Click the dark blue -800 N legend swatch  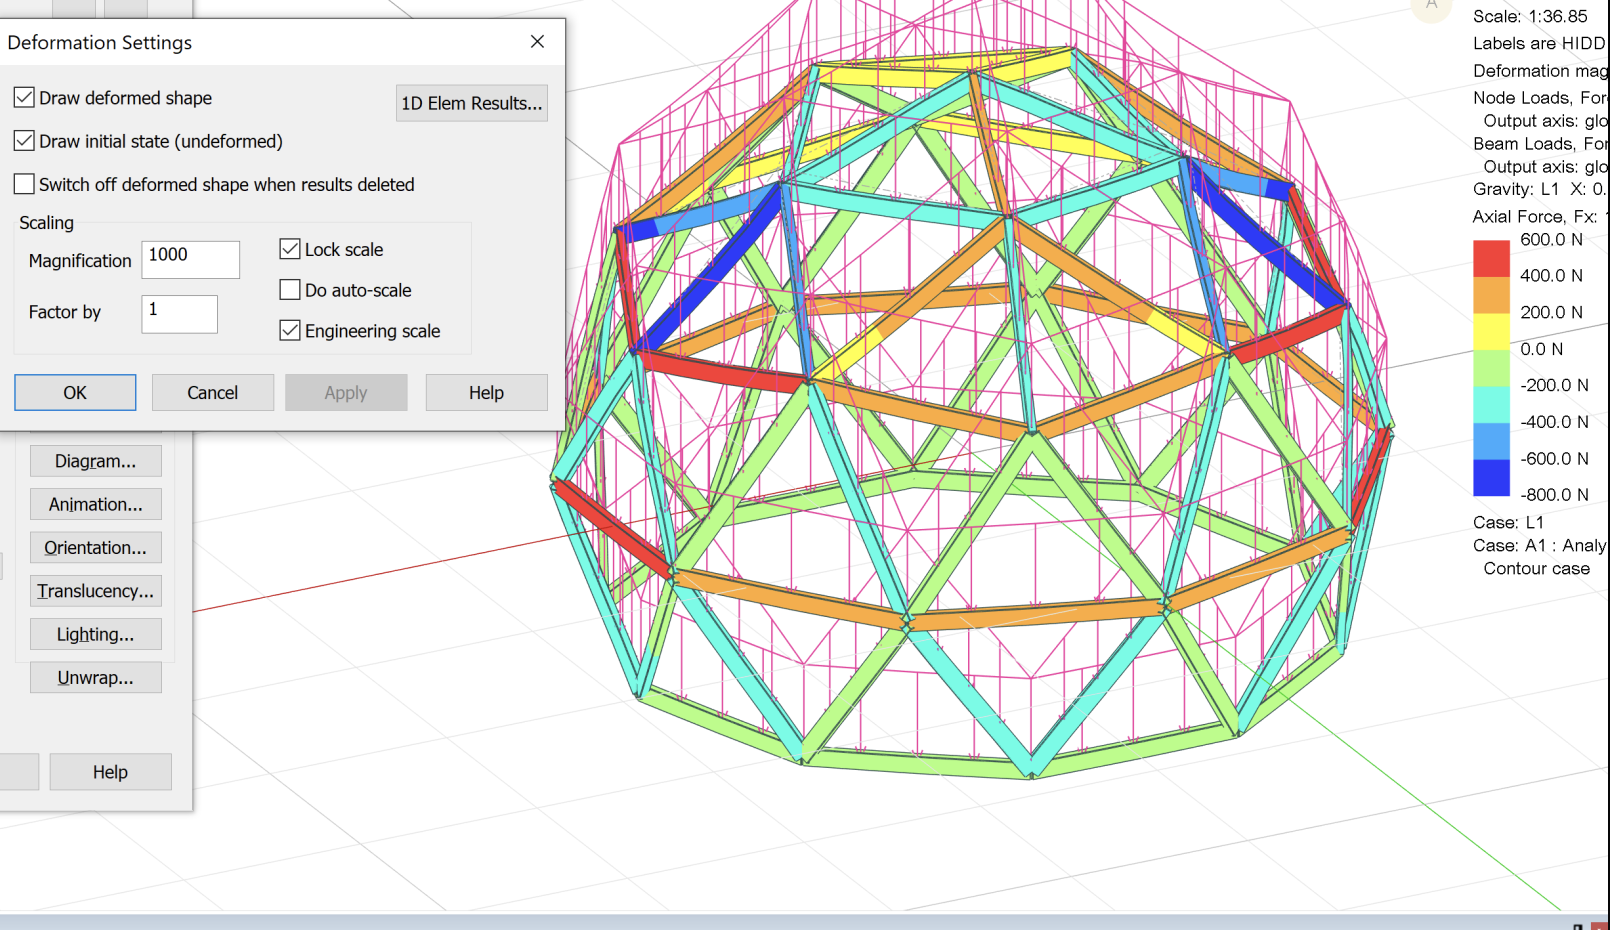tap(1490, 477)
